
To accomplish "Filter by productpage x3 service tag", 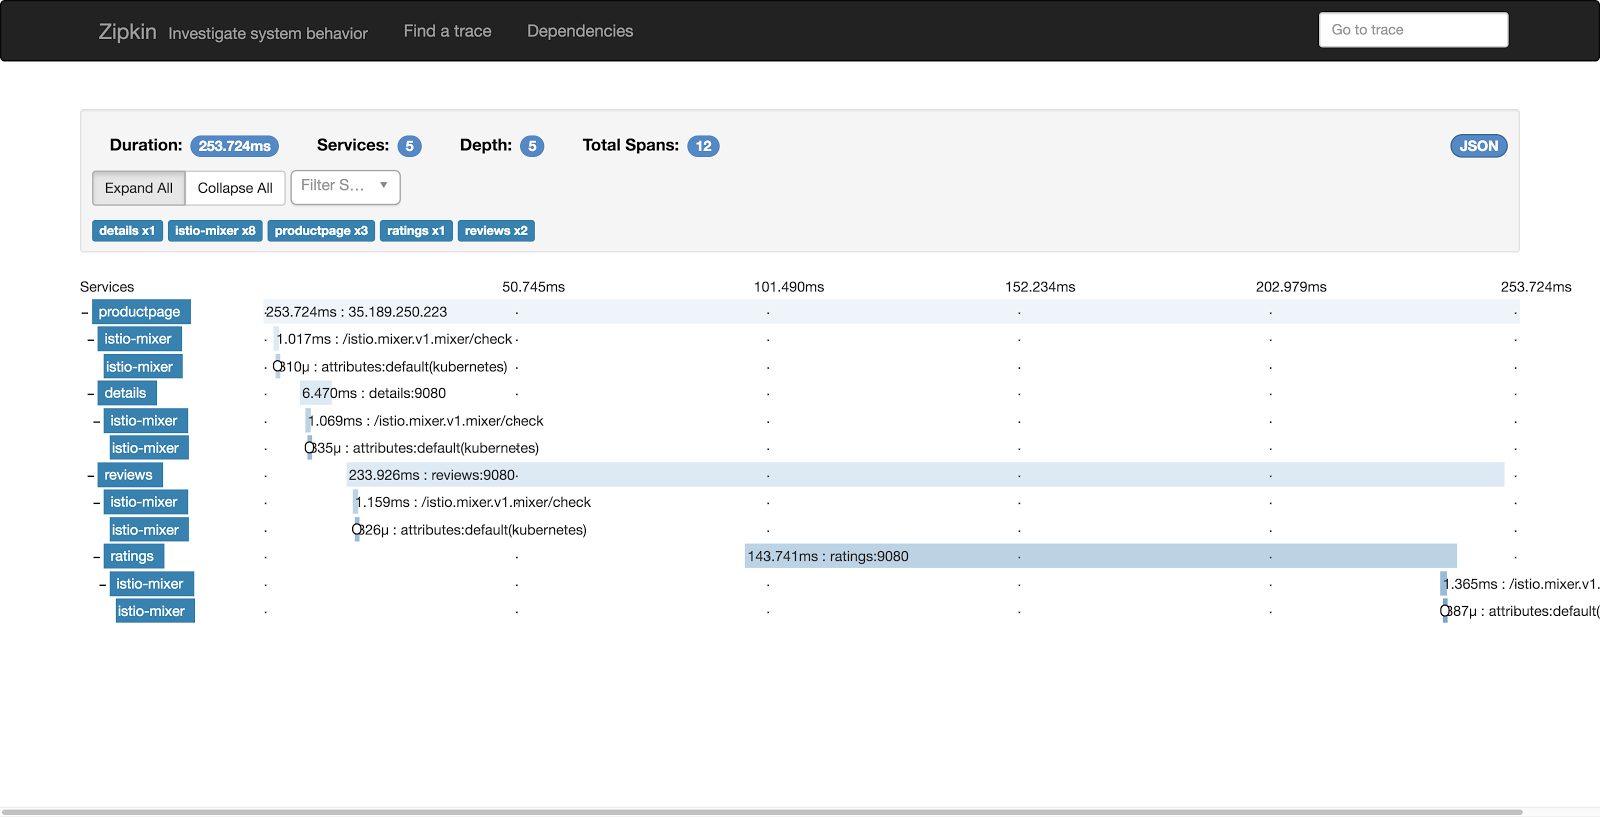I will click(x=321, y=231).
